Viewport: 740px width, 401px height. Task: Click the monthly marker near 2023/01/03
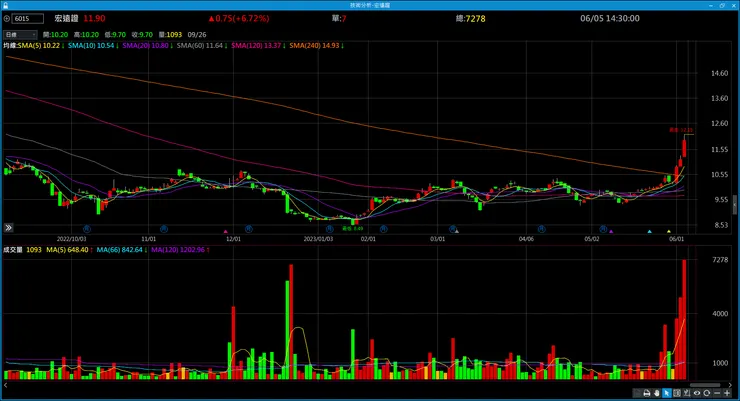pyautogui.click(x=329, y=229)
